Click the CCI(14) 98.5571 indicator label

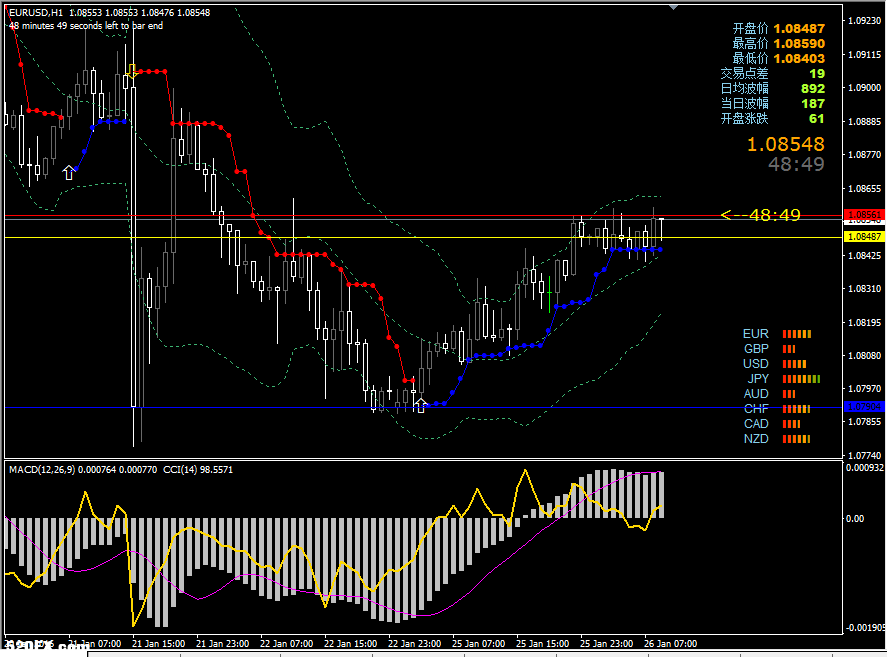pyautogui.click(x=198, y=470)
